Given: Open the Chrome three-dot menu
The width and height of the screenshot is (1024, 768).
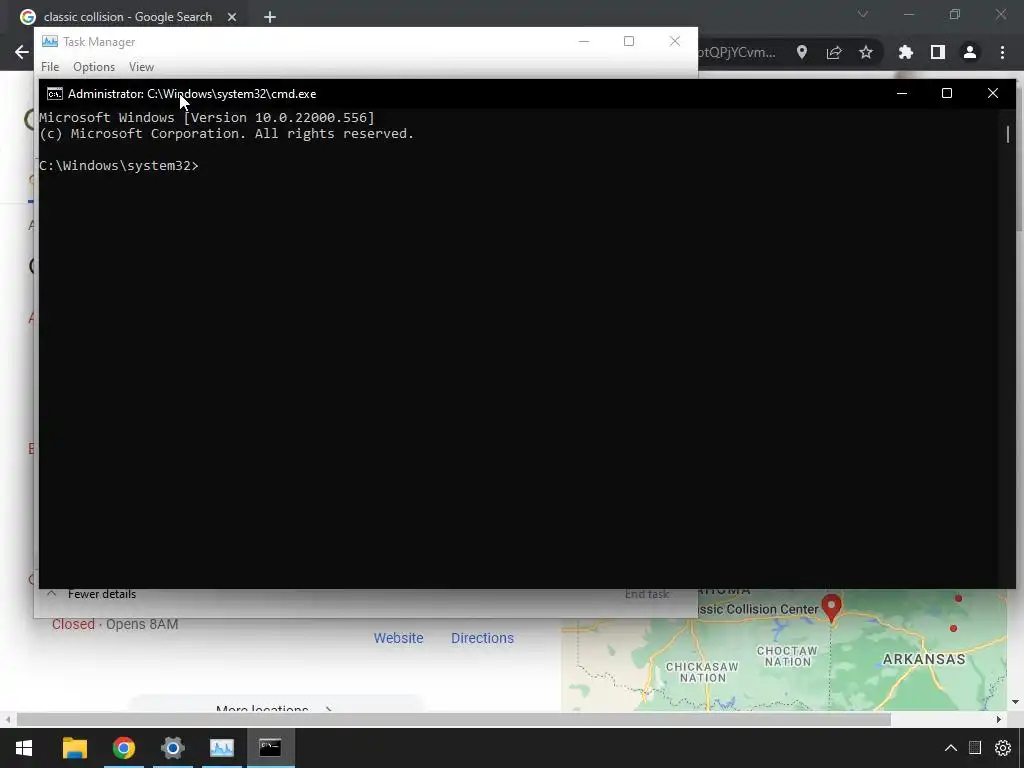Looking at the screenshot, I should [1002, 52].
